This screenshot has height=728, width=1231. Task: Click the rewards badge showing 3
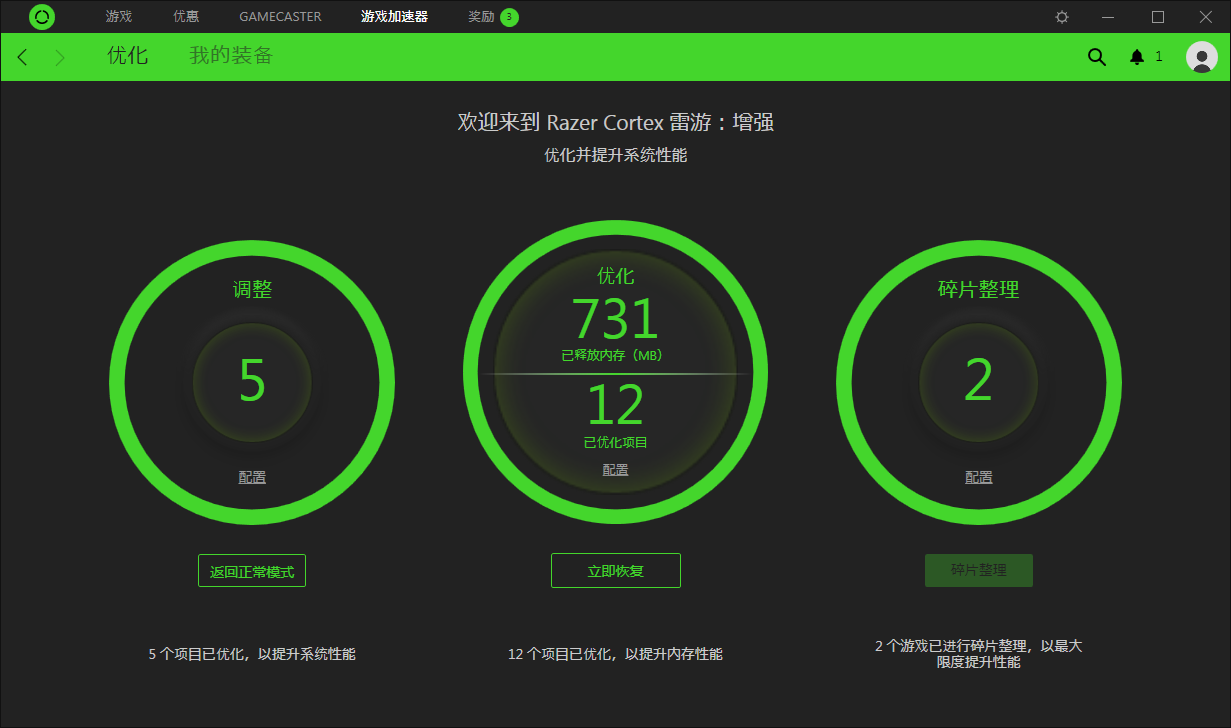[509, 17]
